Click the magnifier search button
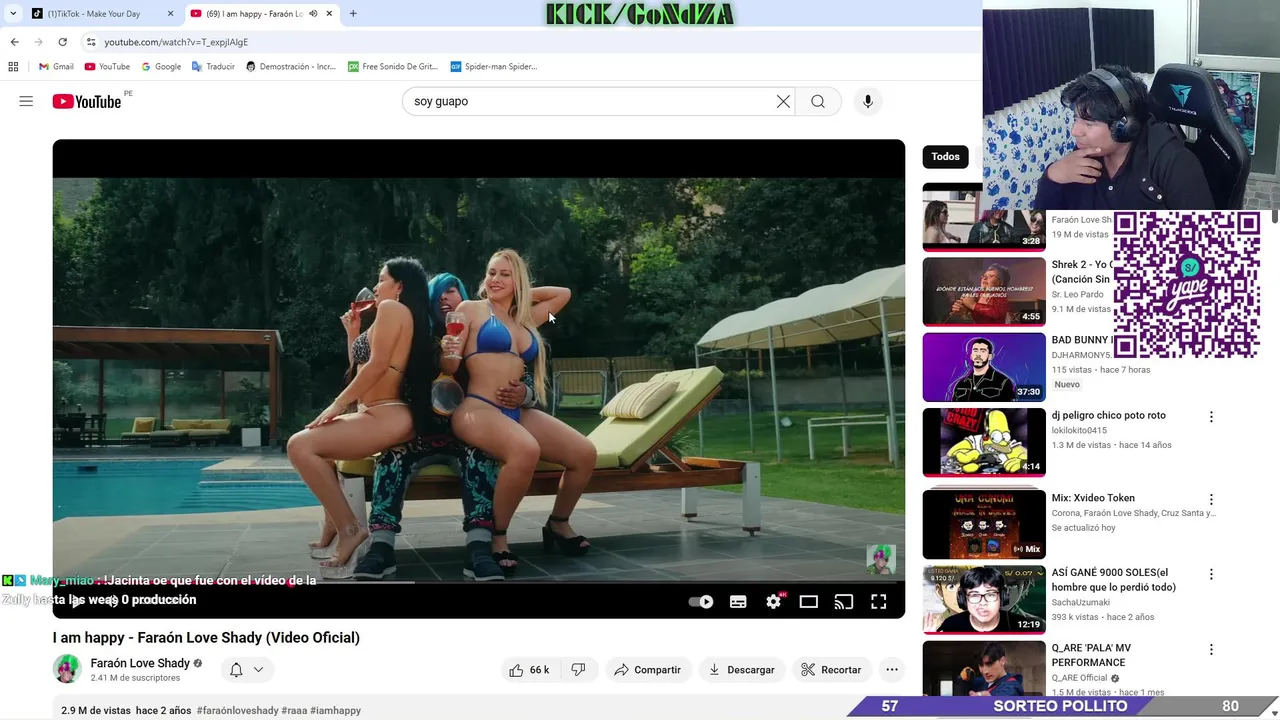 [818, 101]
